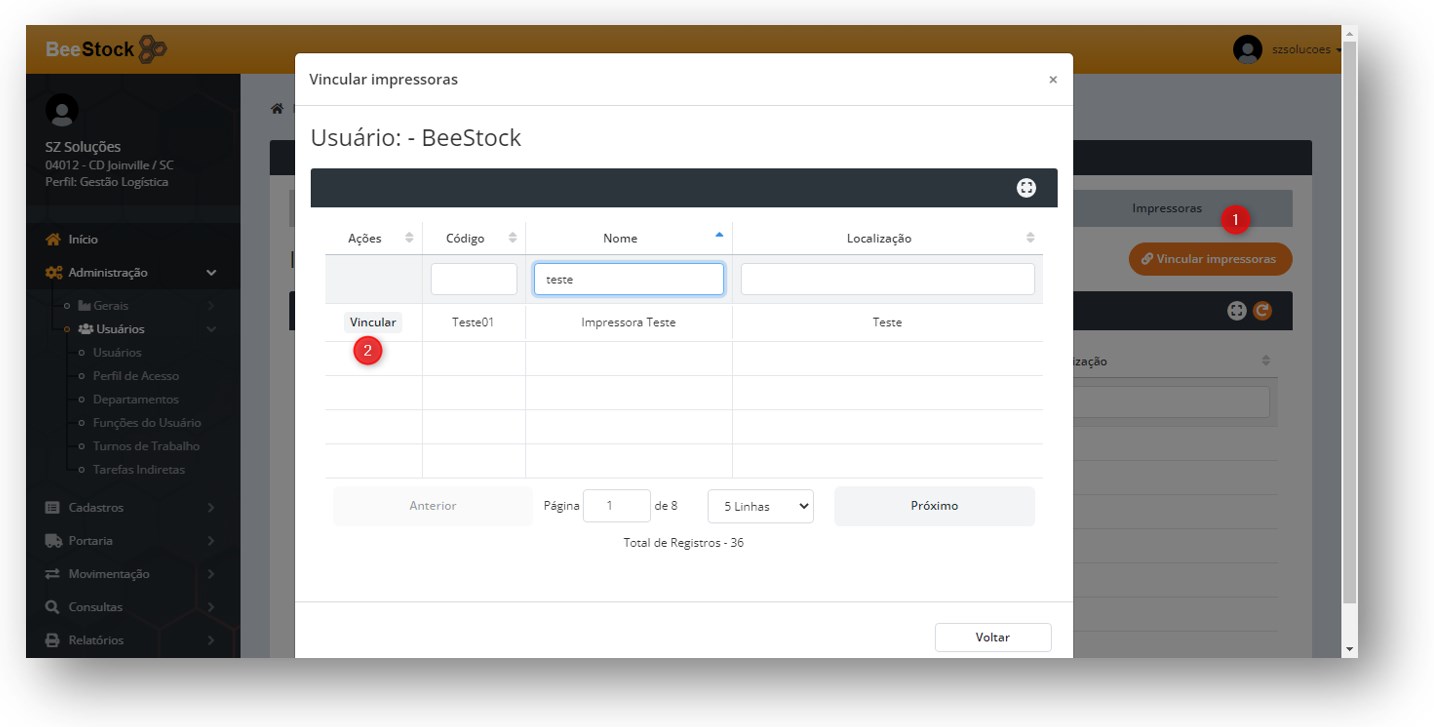
Task: Go to next page with Próximo
Action: pyautogui.click(x=934, y=506)
